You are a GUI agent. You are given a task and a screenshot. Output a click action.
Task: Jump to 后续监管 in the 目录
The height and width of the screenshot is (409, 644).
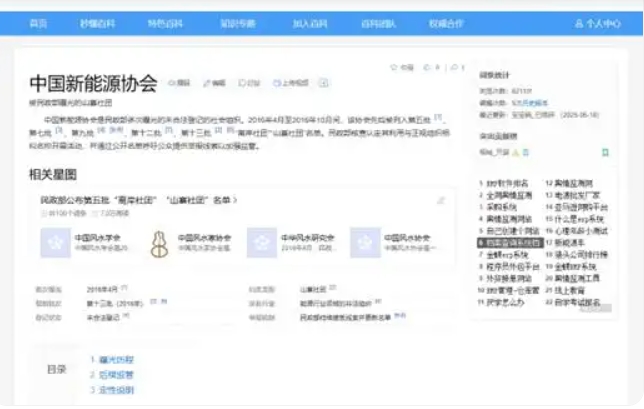(x=117, y=375)
